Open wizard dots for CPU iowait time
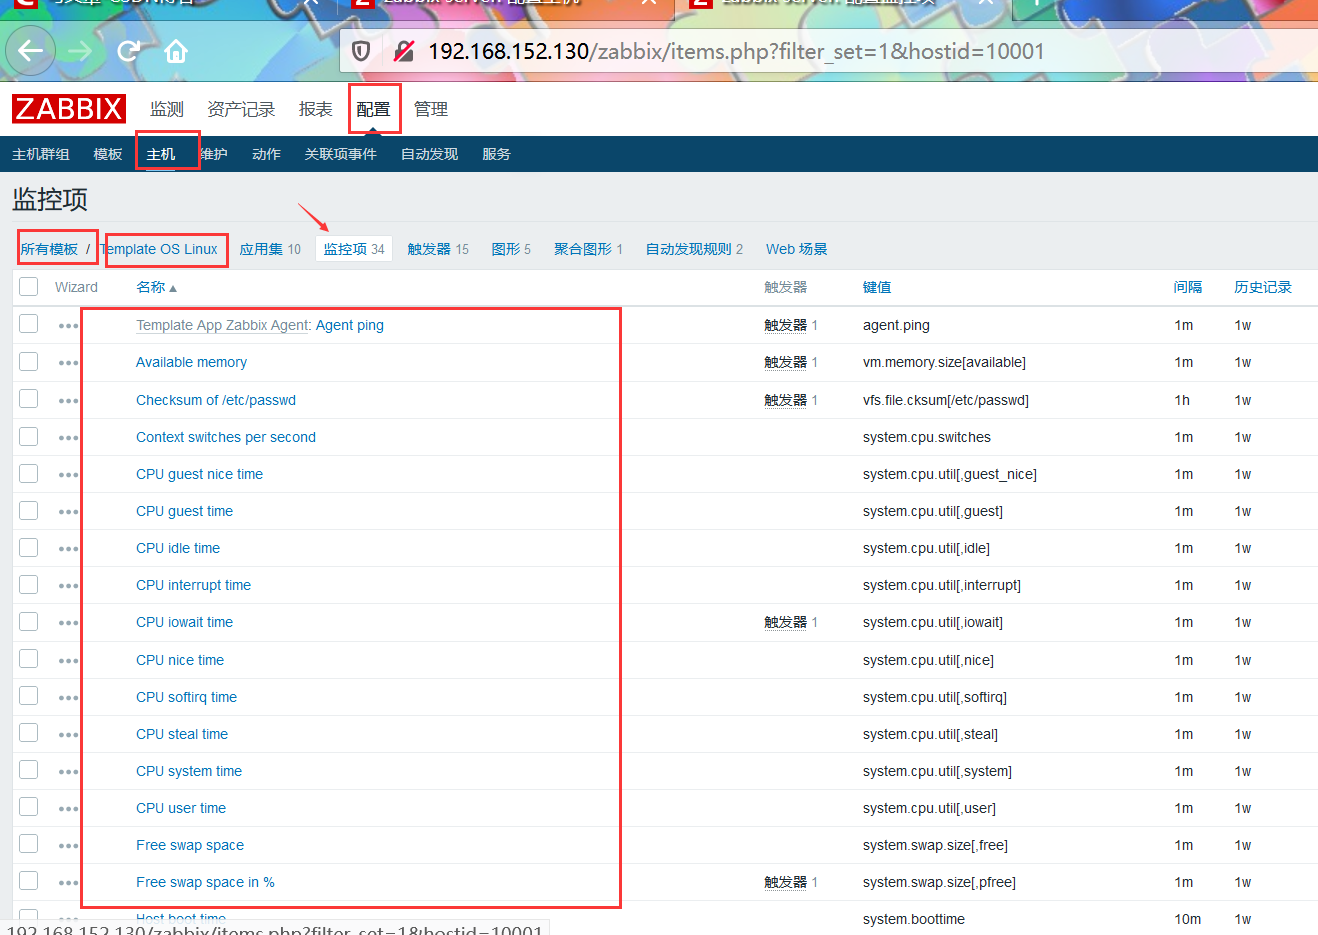 pyautogui.click(x=68, y=623)
